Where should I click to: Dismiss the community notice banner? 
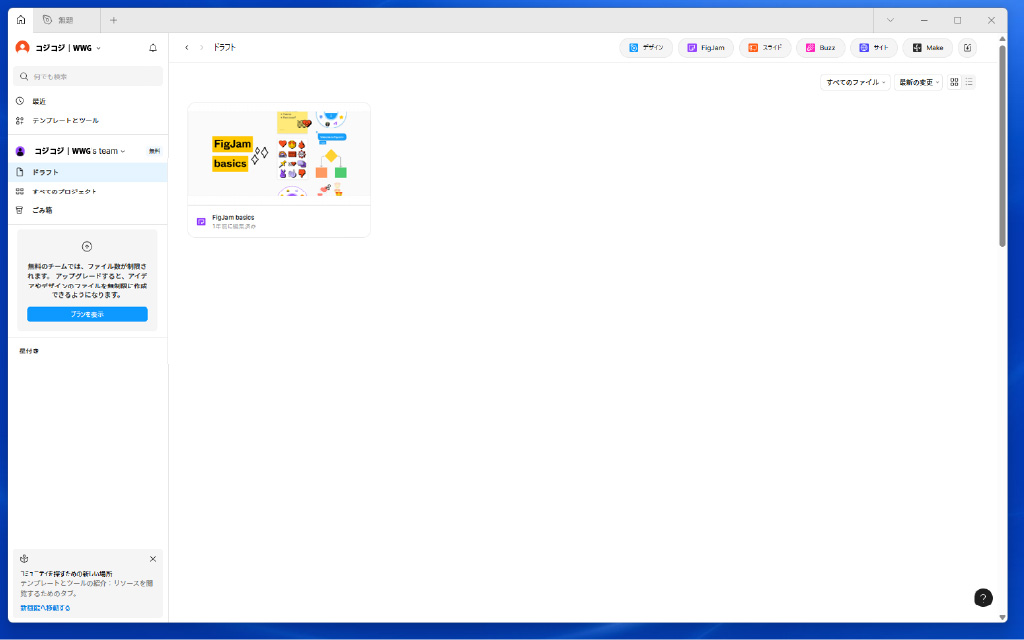(153, 559)
